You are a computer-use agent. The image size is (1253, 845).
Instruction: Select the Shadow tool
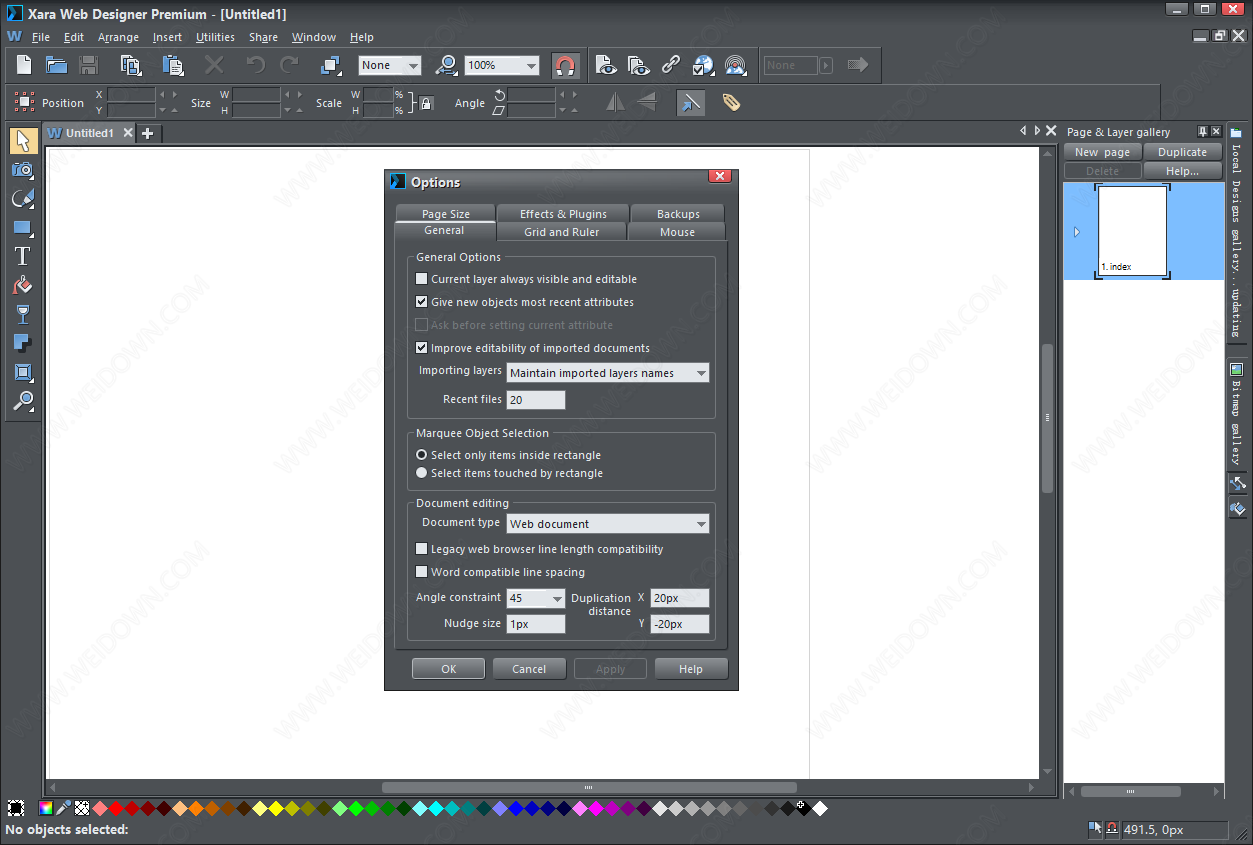click(x=23, y=343)
